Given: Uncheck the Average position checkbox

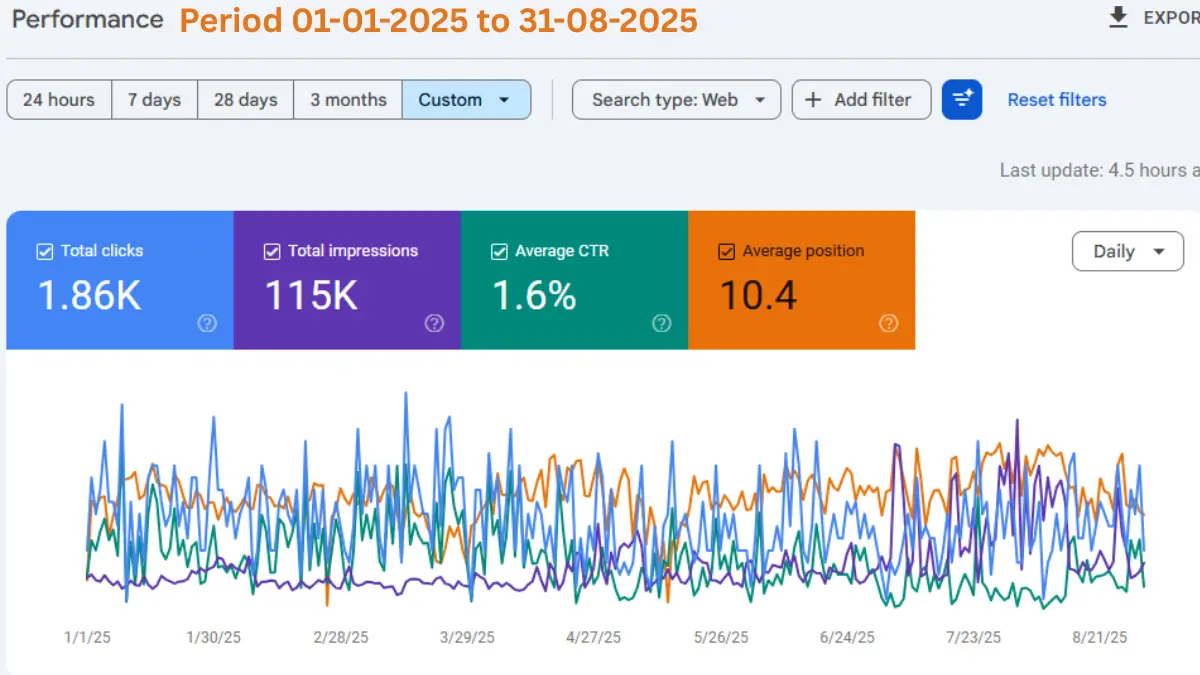Looking at the screenshot, I should (x=727, y=251).
